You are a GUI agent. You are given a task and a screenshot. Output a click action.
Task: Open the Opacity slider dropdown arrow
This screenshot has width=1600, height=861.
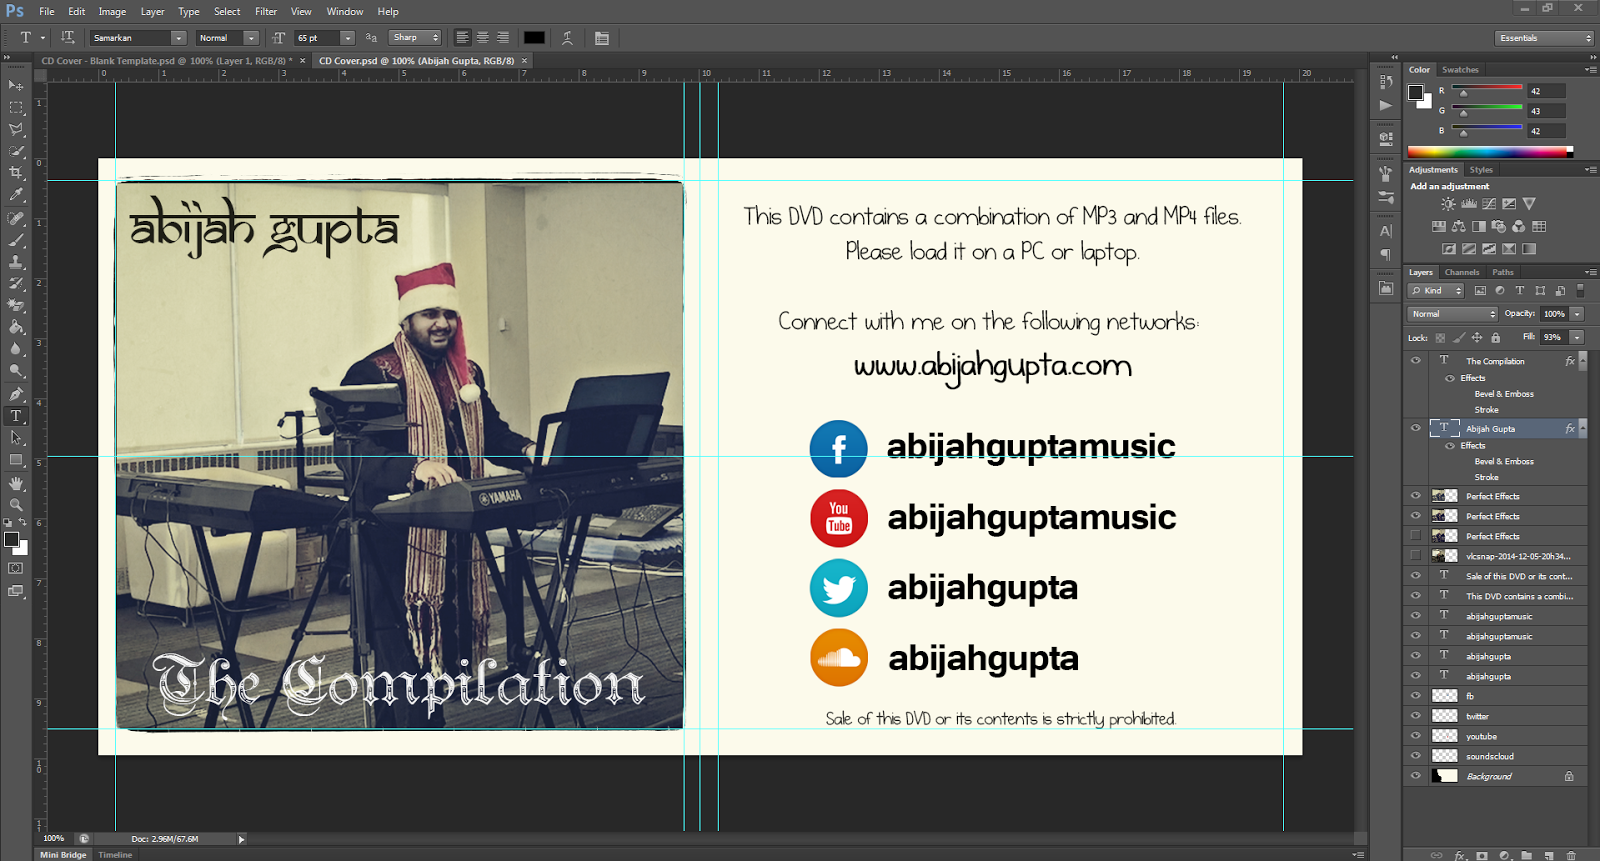(x=1577, y=314)
